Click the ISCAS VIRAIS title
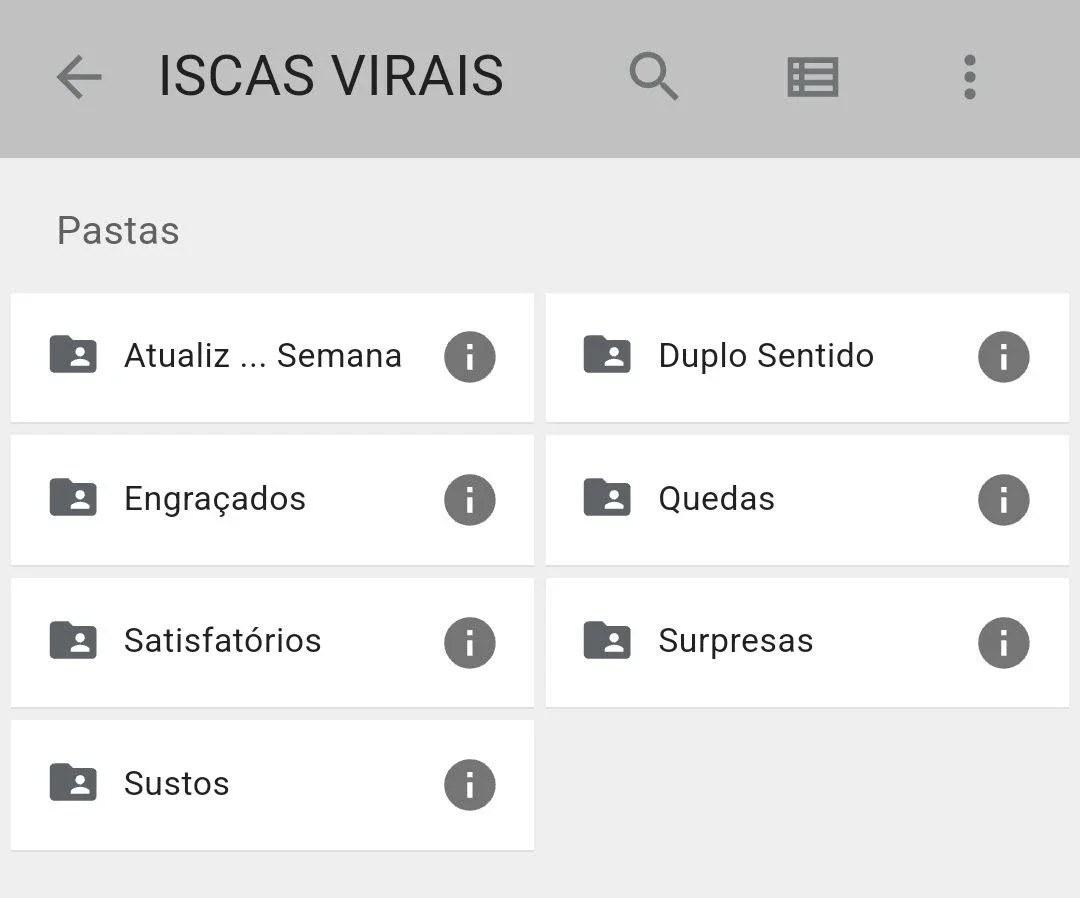The image size is (1080, 898). (331, 76)
